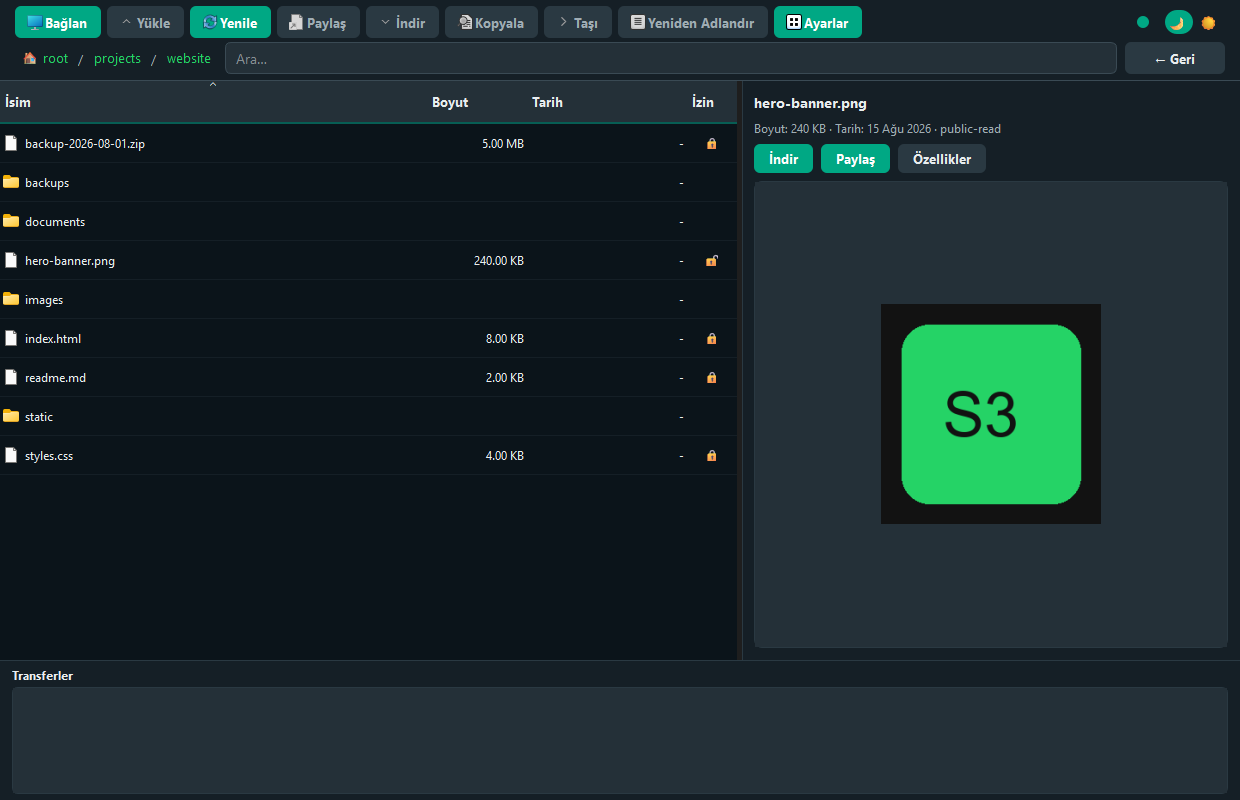Click the sort arrow above İsim column

pos(212,85)
